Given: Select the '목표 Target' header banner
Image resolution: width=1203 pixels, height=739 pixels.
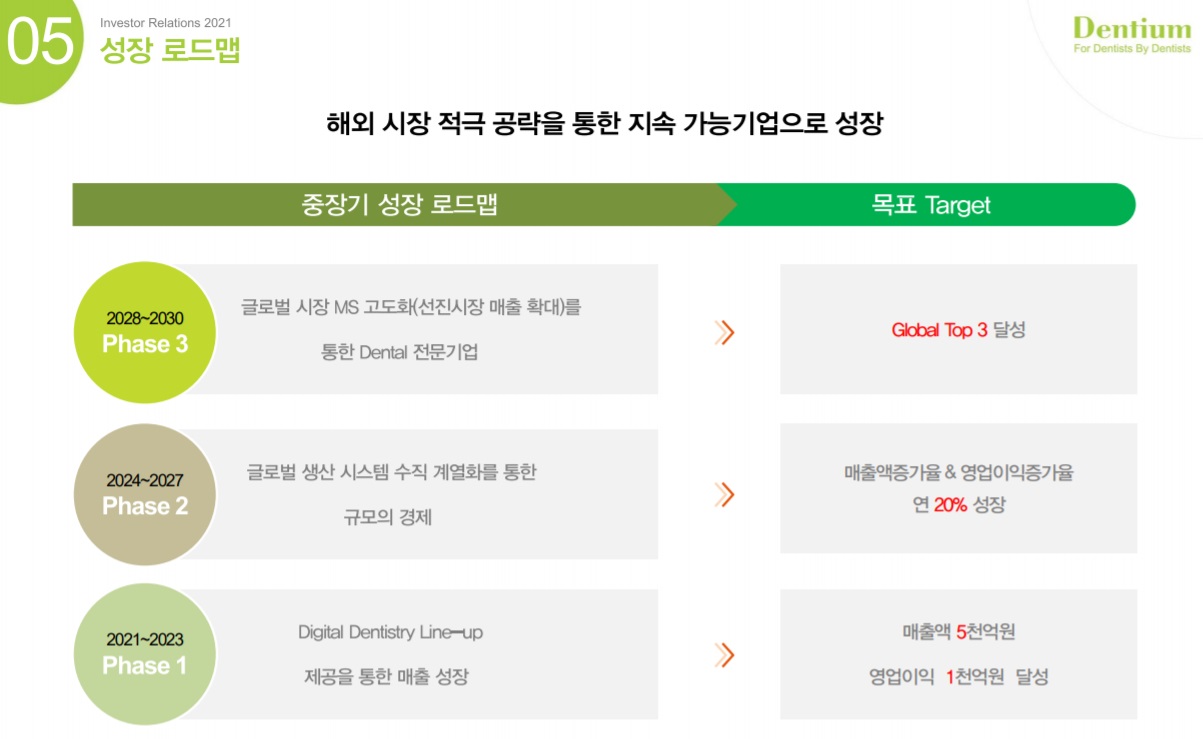Looking at the screenshot, I should coord(930,205).
